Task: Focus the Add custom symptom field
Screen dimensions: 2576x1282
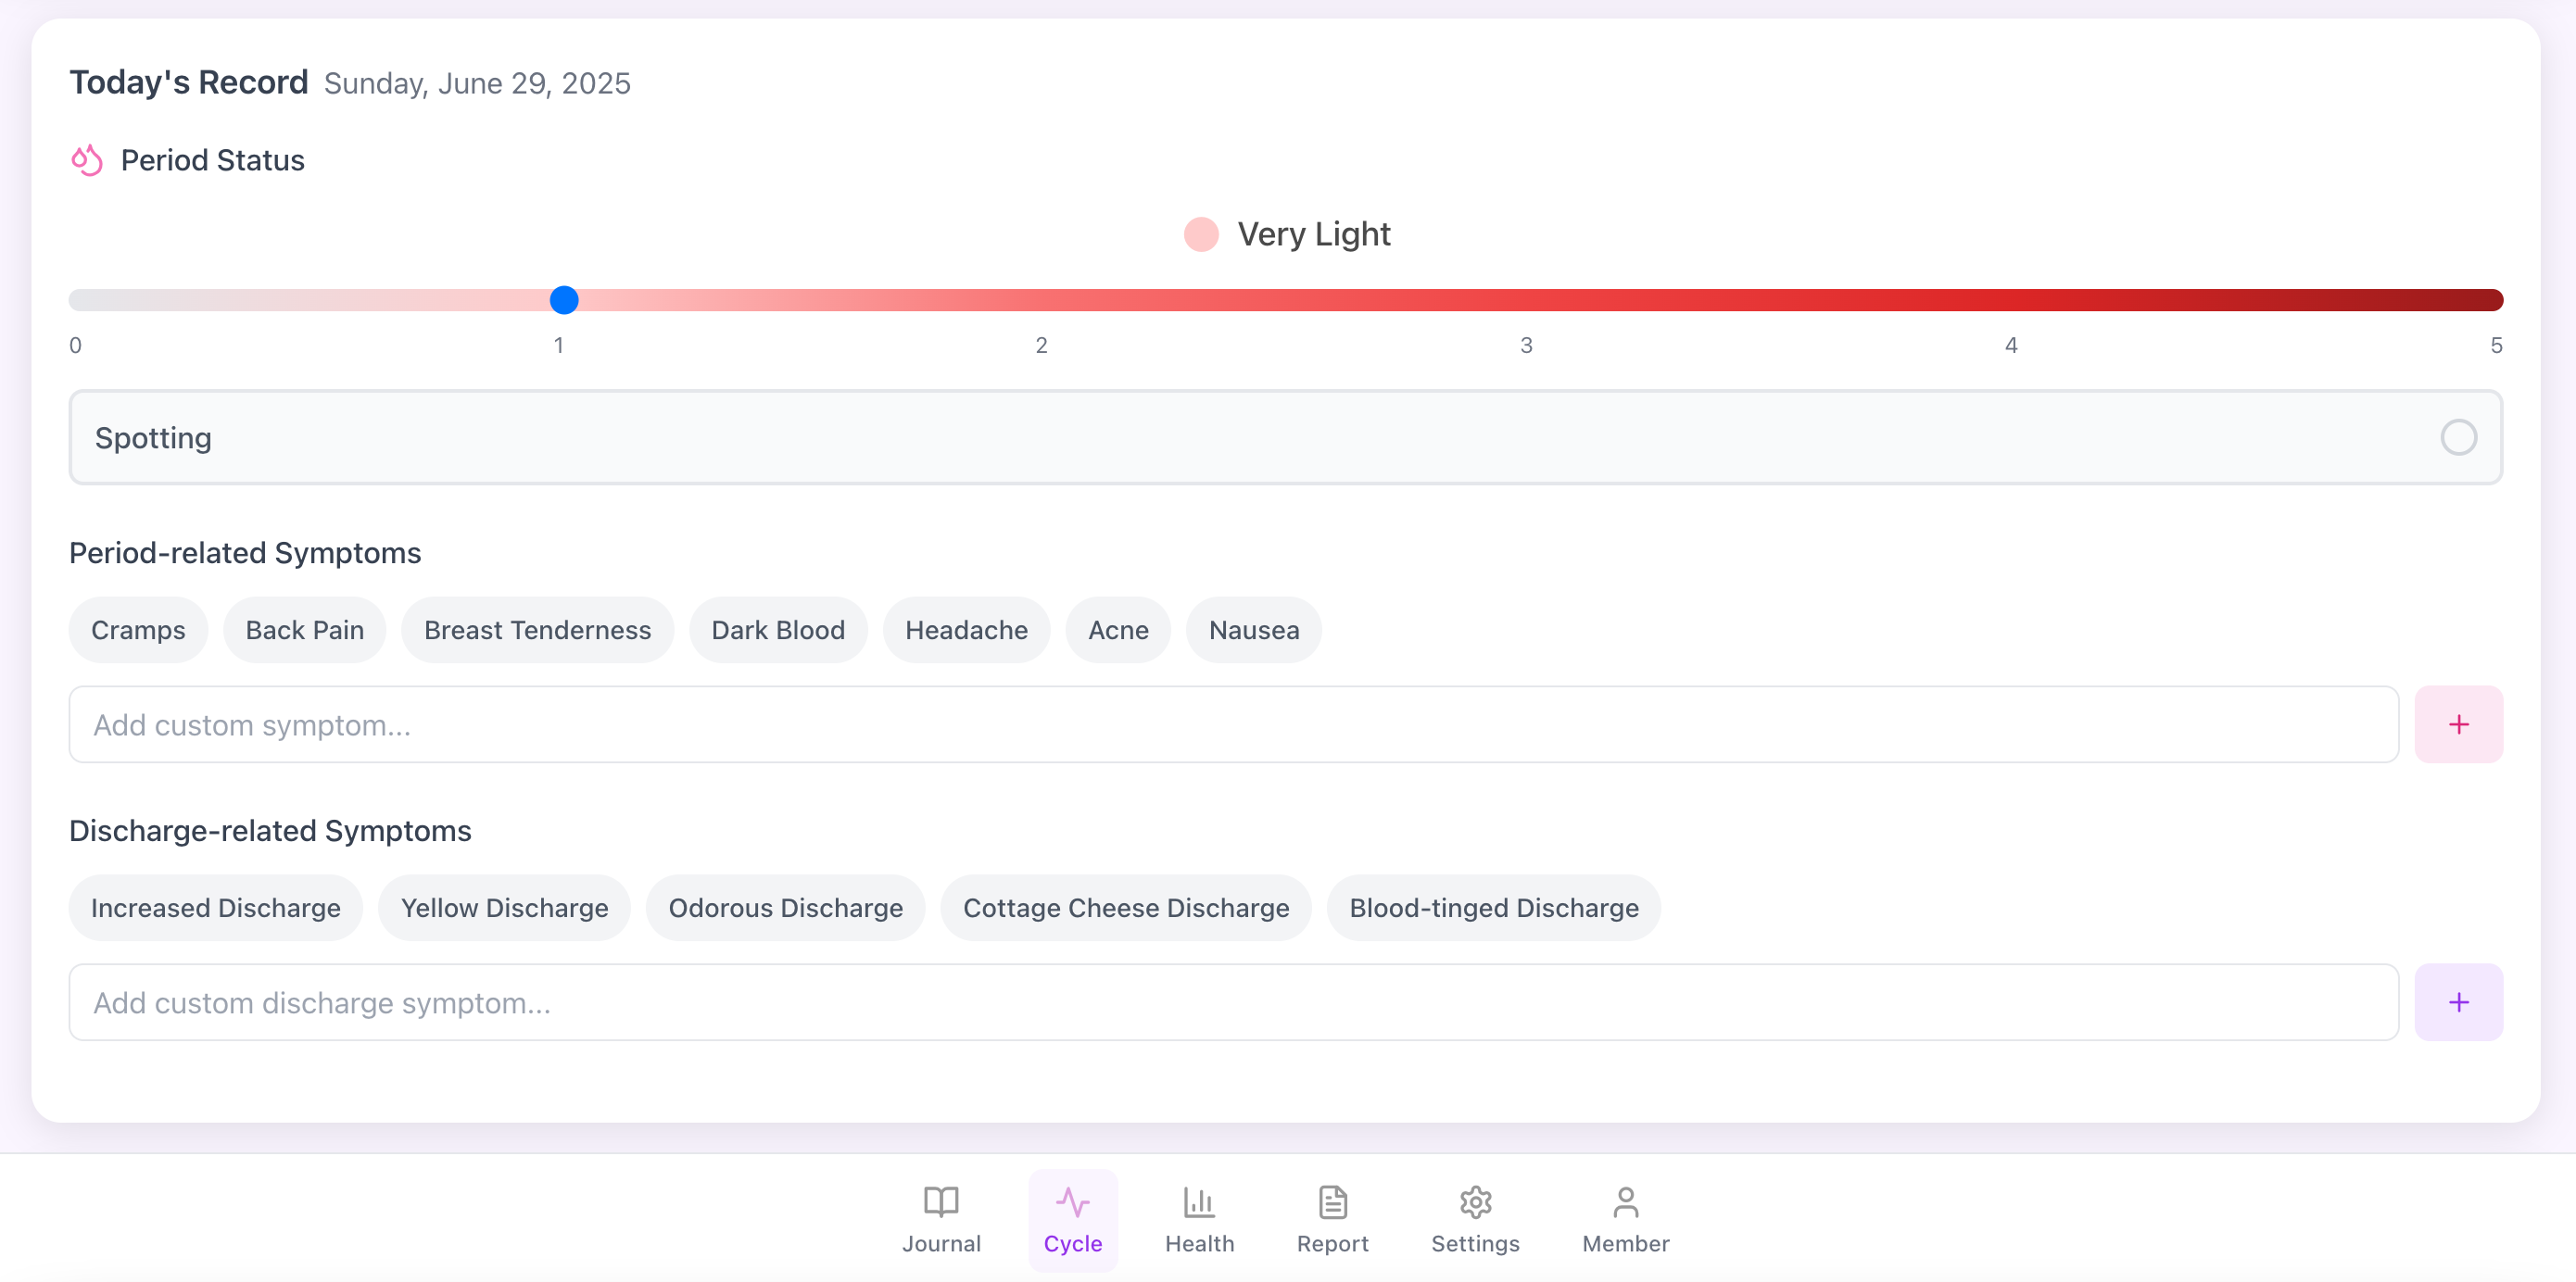Action: pyautogui.click(x=1232, y=724)
